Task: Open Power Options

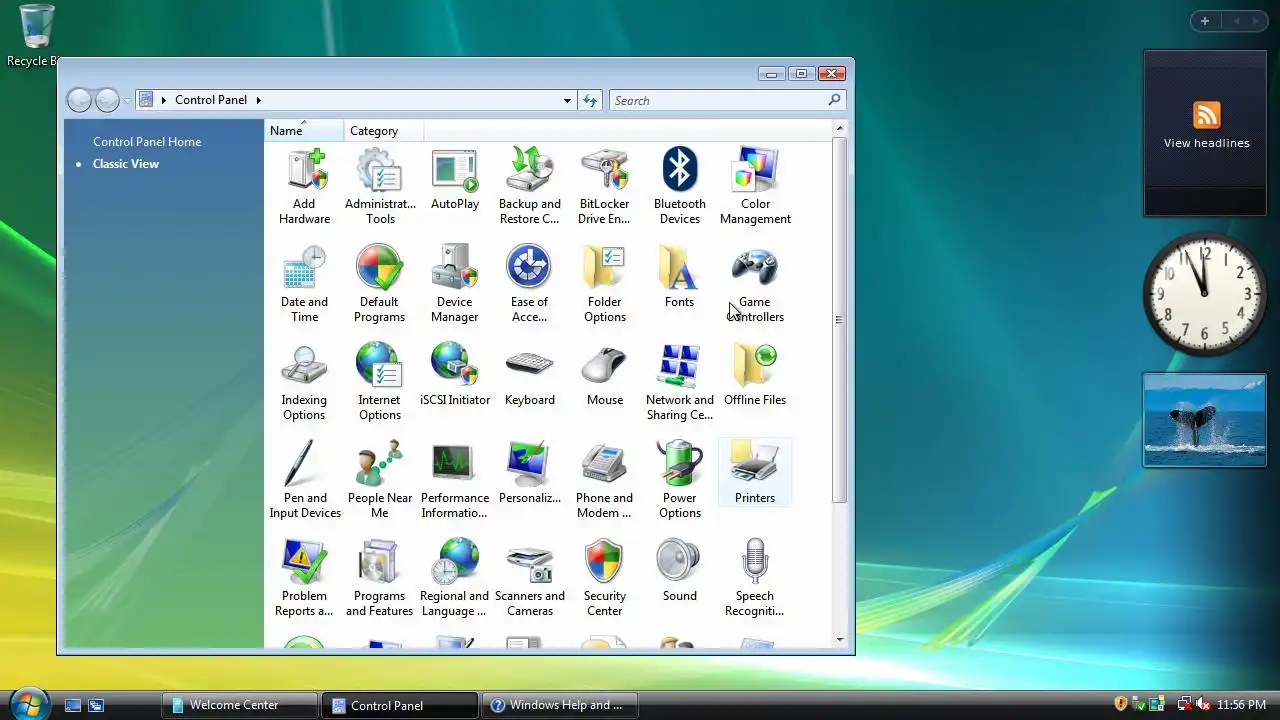Action: pyautogui.click(x=680, y=480)
